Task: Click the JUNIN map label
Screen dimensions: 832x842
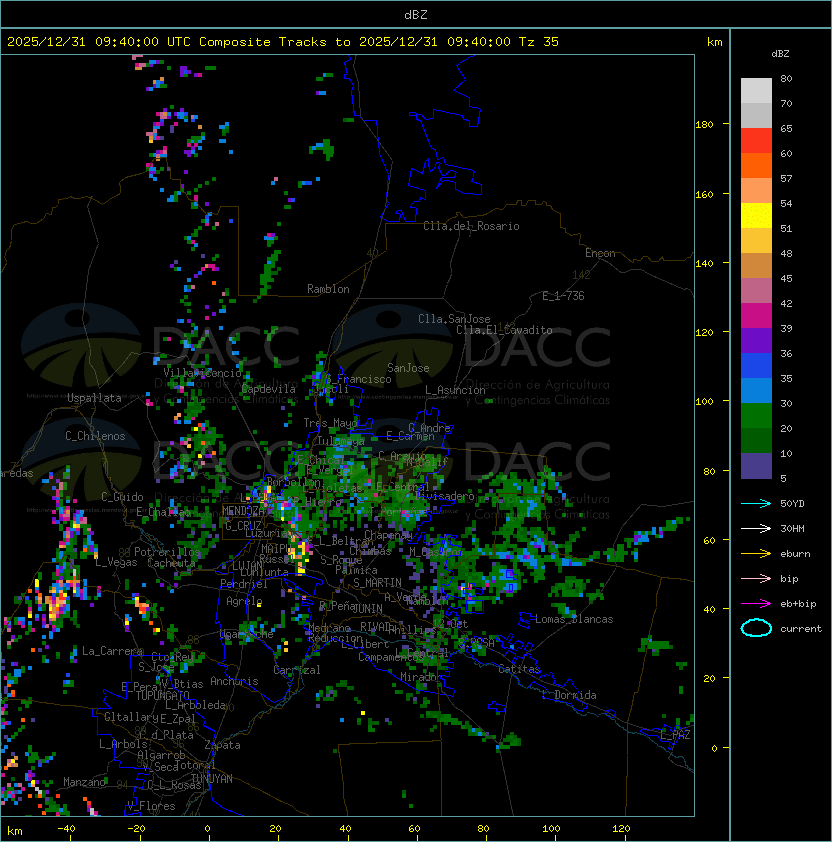Action: point(368,608)
